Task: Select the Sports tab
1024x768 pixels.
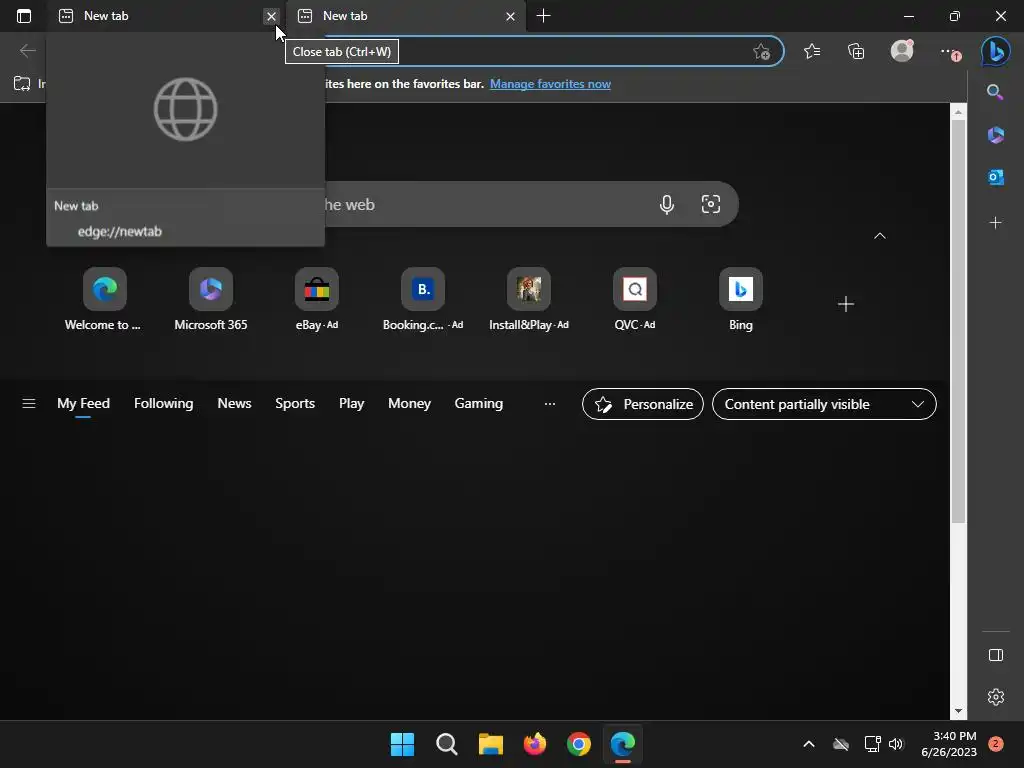Action: coord(295,404)
